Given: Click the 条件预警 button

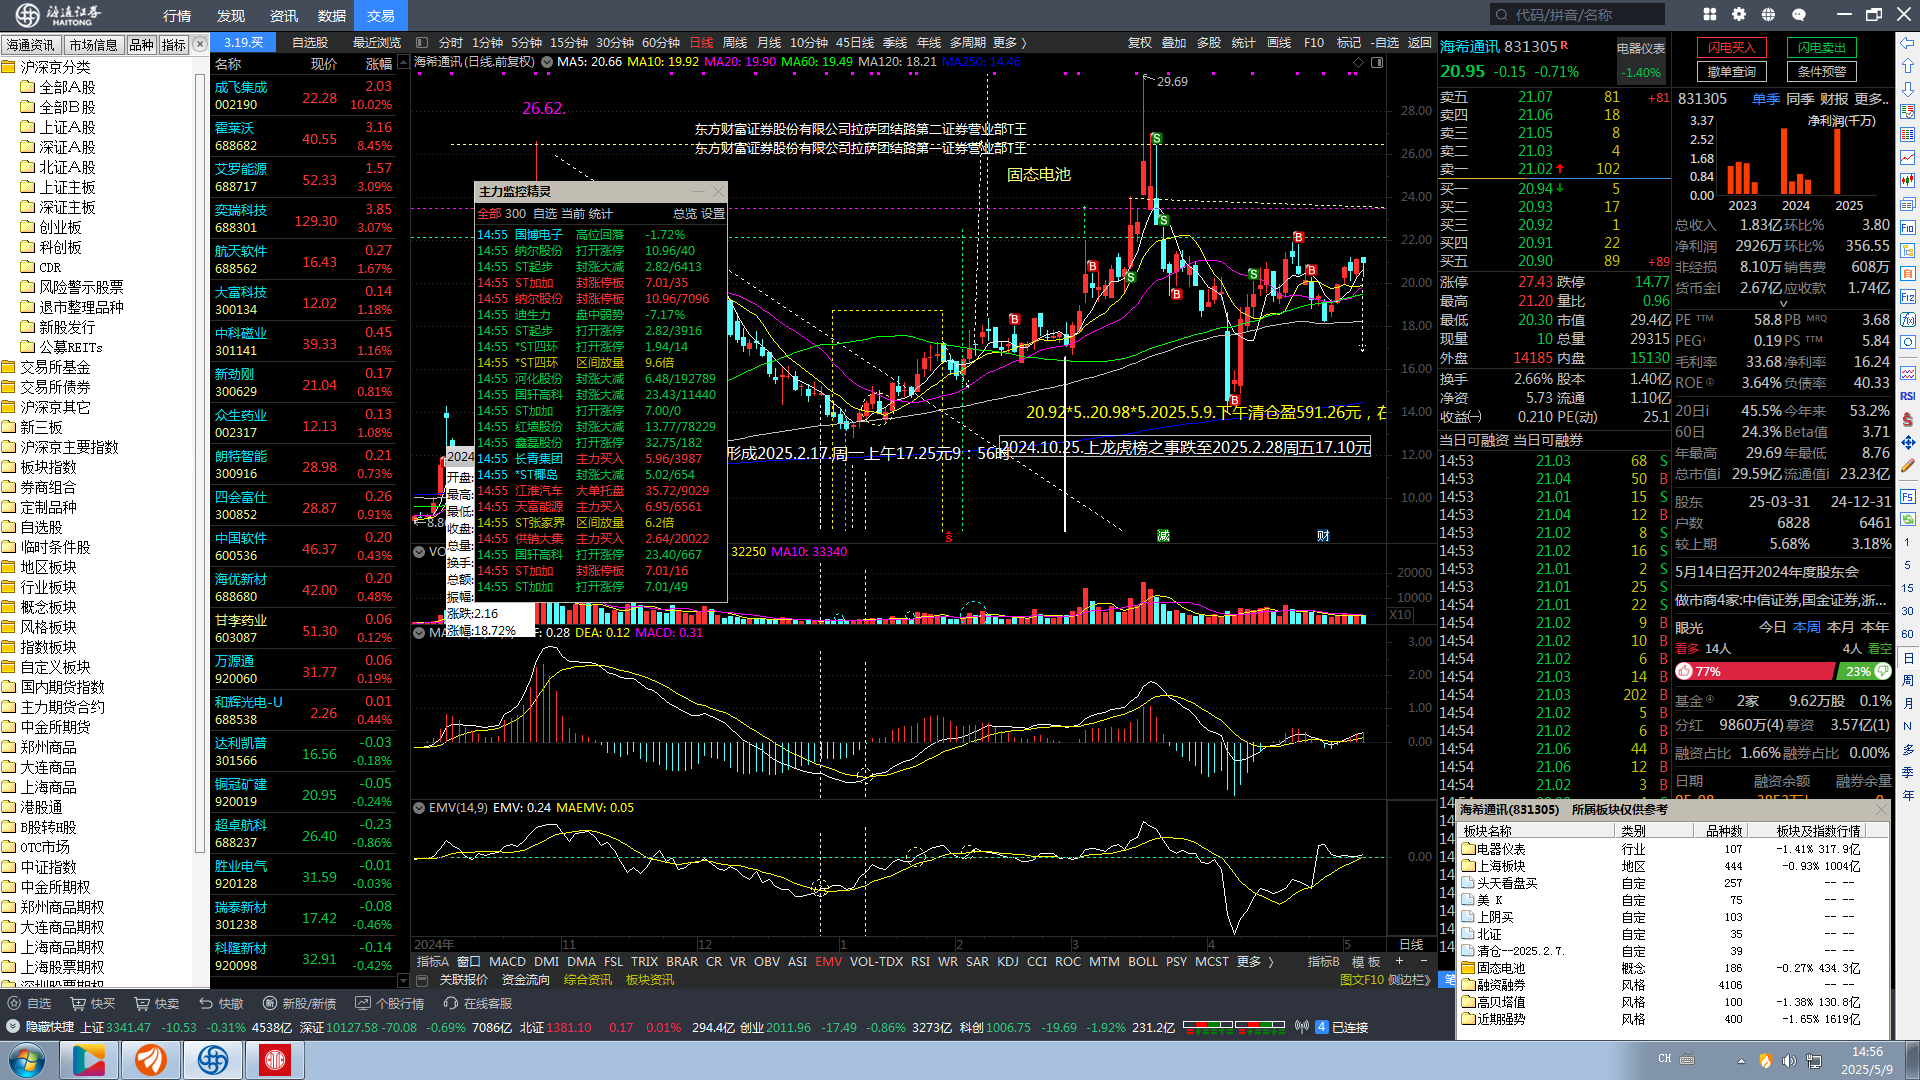Looking at the screenshot, I should coord(1822,72).
